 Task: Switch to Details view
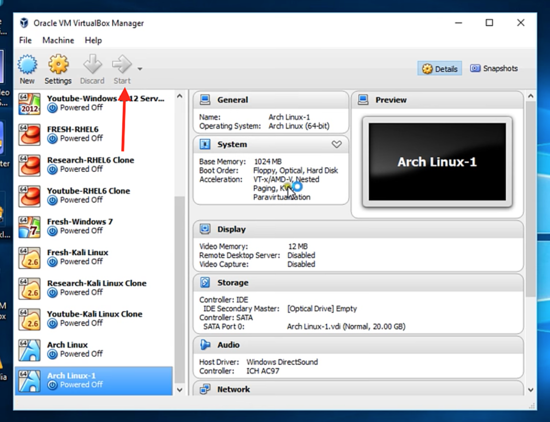pos(440,68)
